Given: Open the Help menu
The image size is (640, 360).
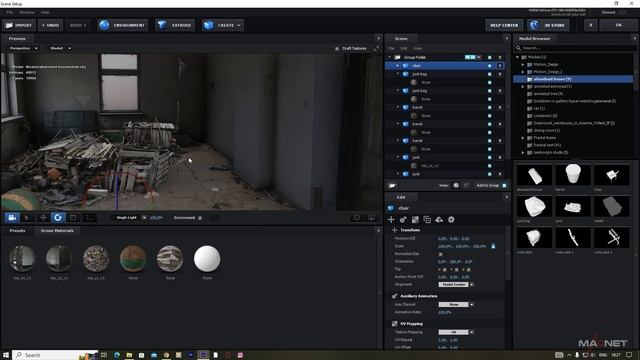Looking at the screenshot, I should (x=45, y=13).
